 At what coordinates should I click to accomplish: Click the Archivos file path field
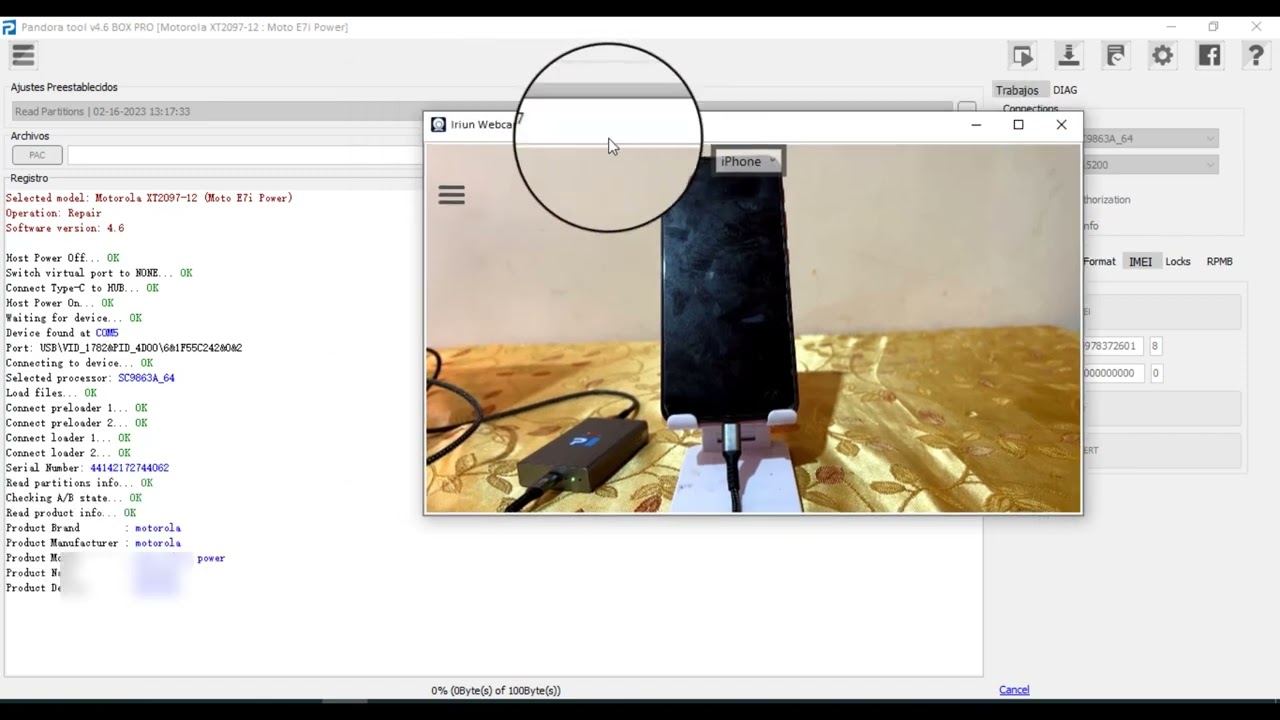pos(245,155)
